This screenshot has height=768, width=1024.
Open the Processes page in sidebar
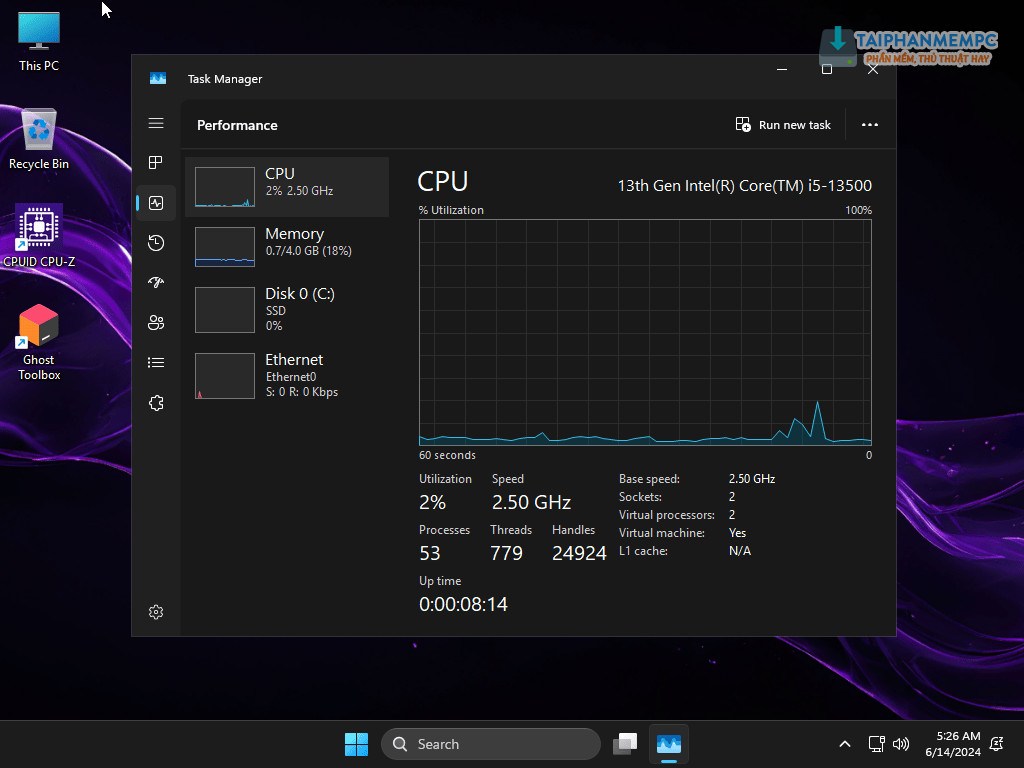coord(156,163)
